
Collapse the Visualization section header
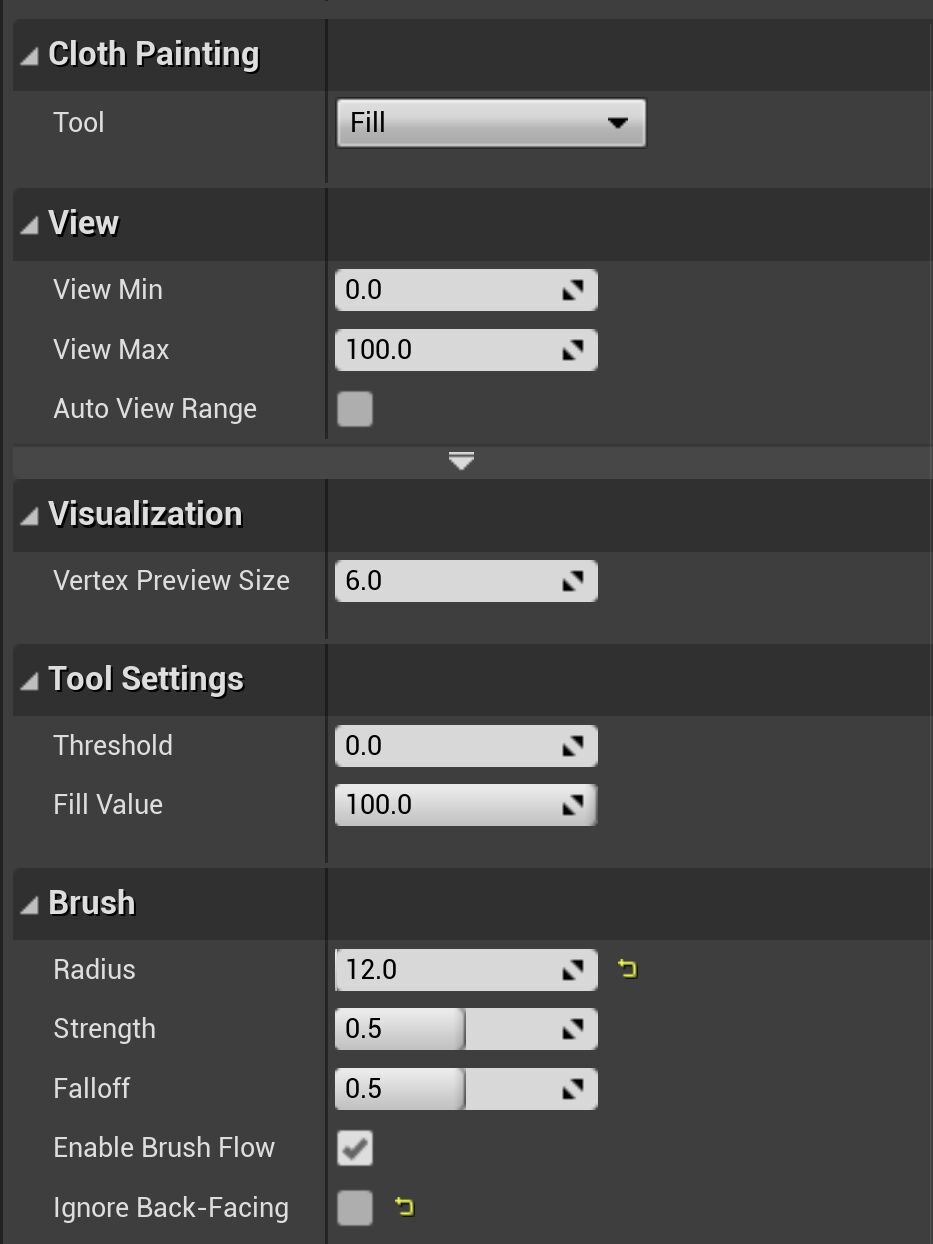(x=30, y=516)
